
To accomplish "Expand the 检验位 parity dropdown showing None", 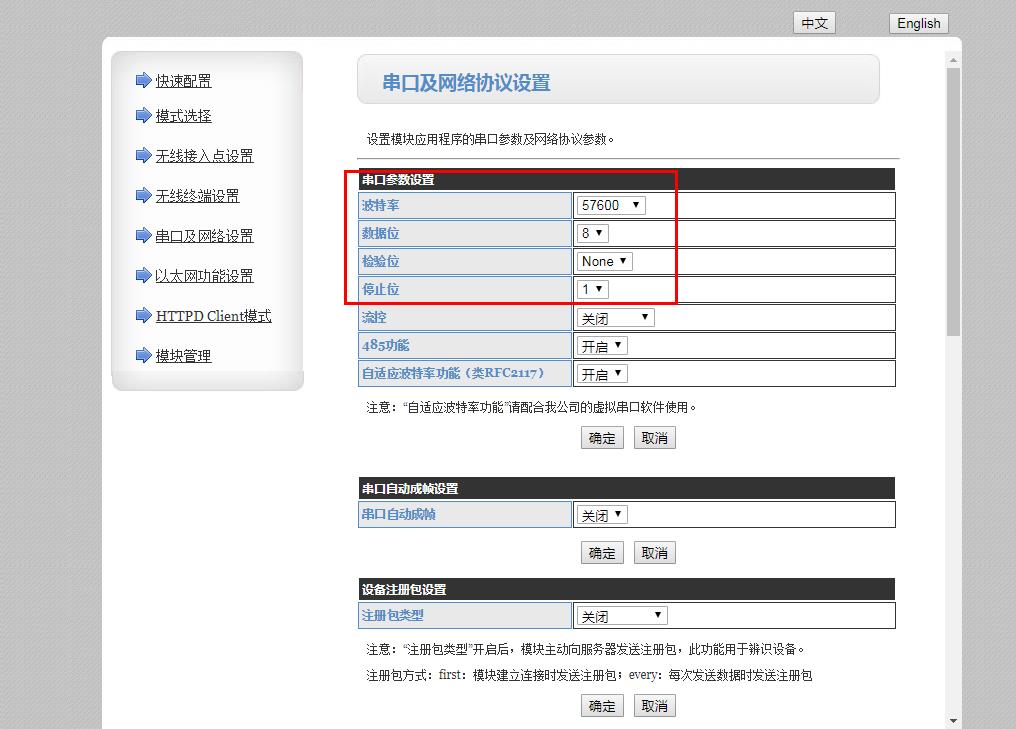I will coord(604,261).
